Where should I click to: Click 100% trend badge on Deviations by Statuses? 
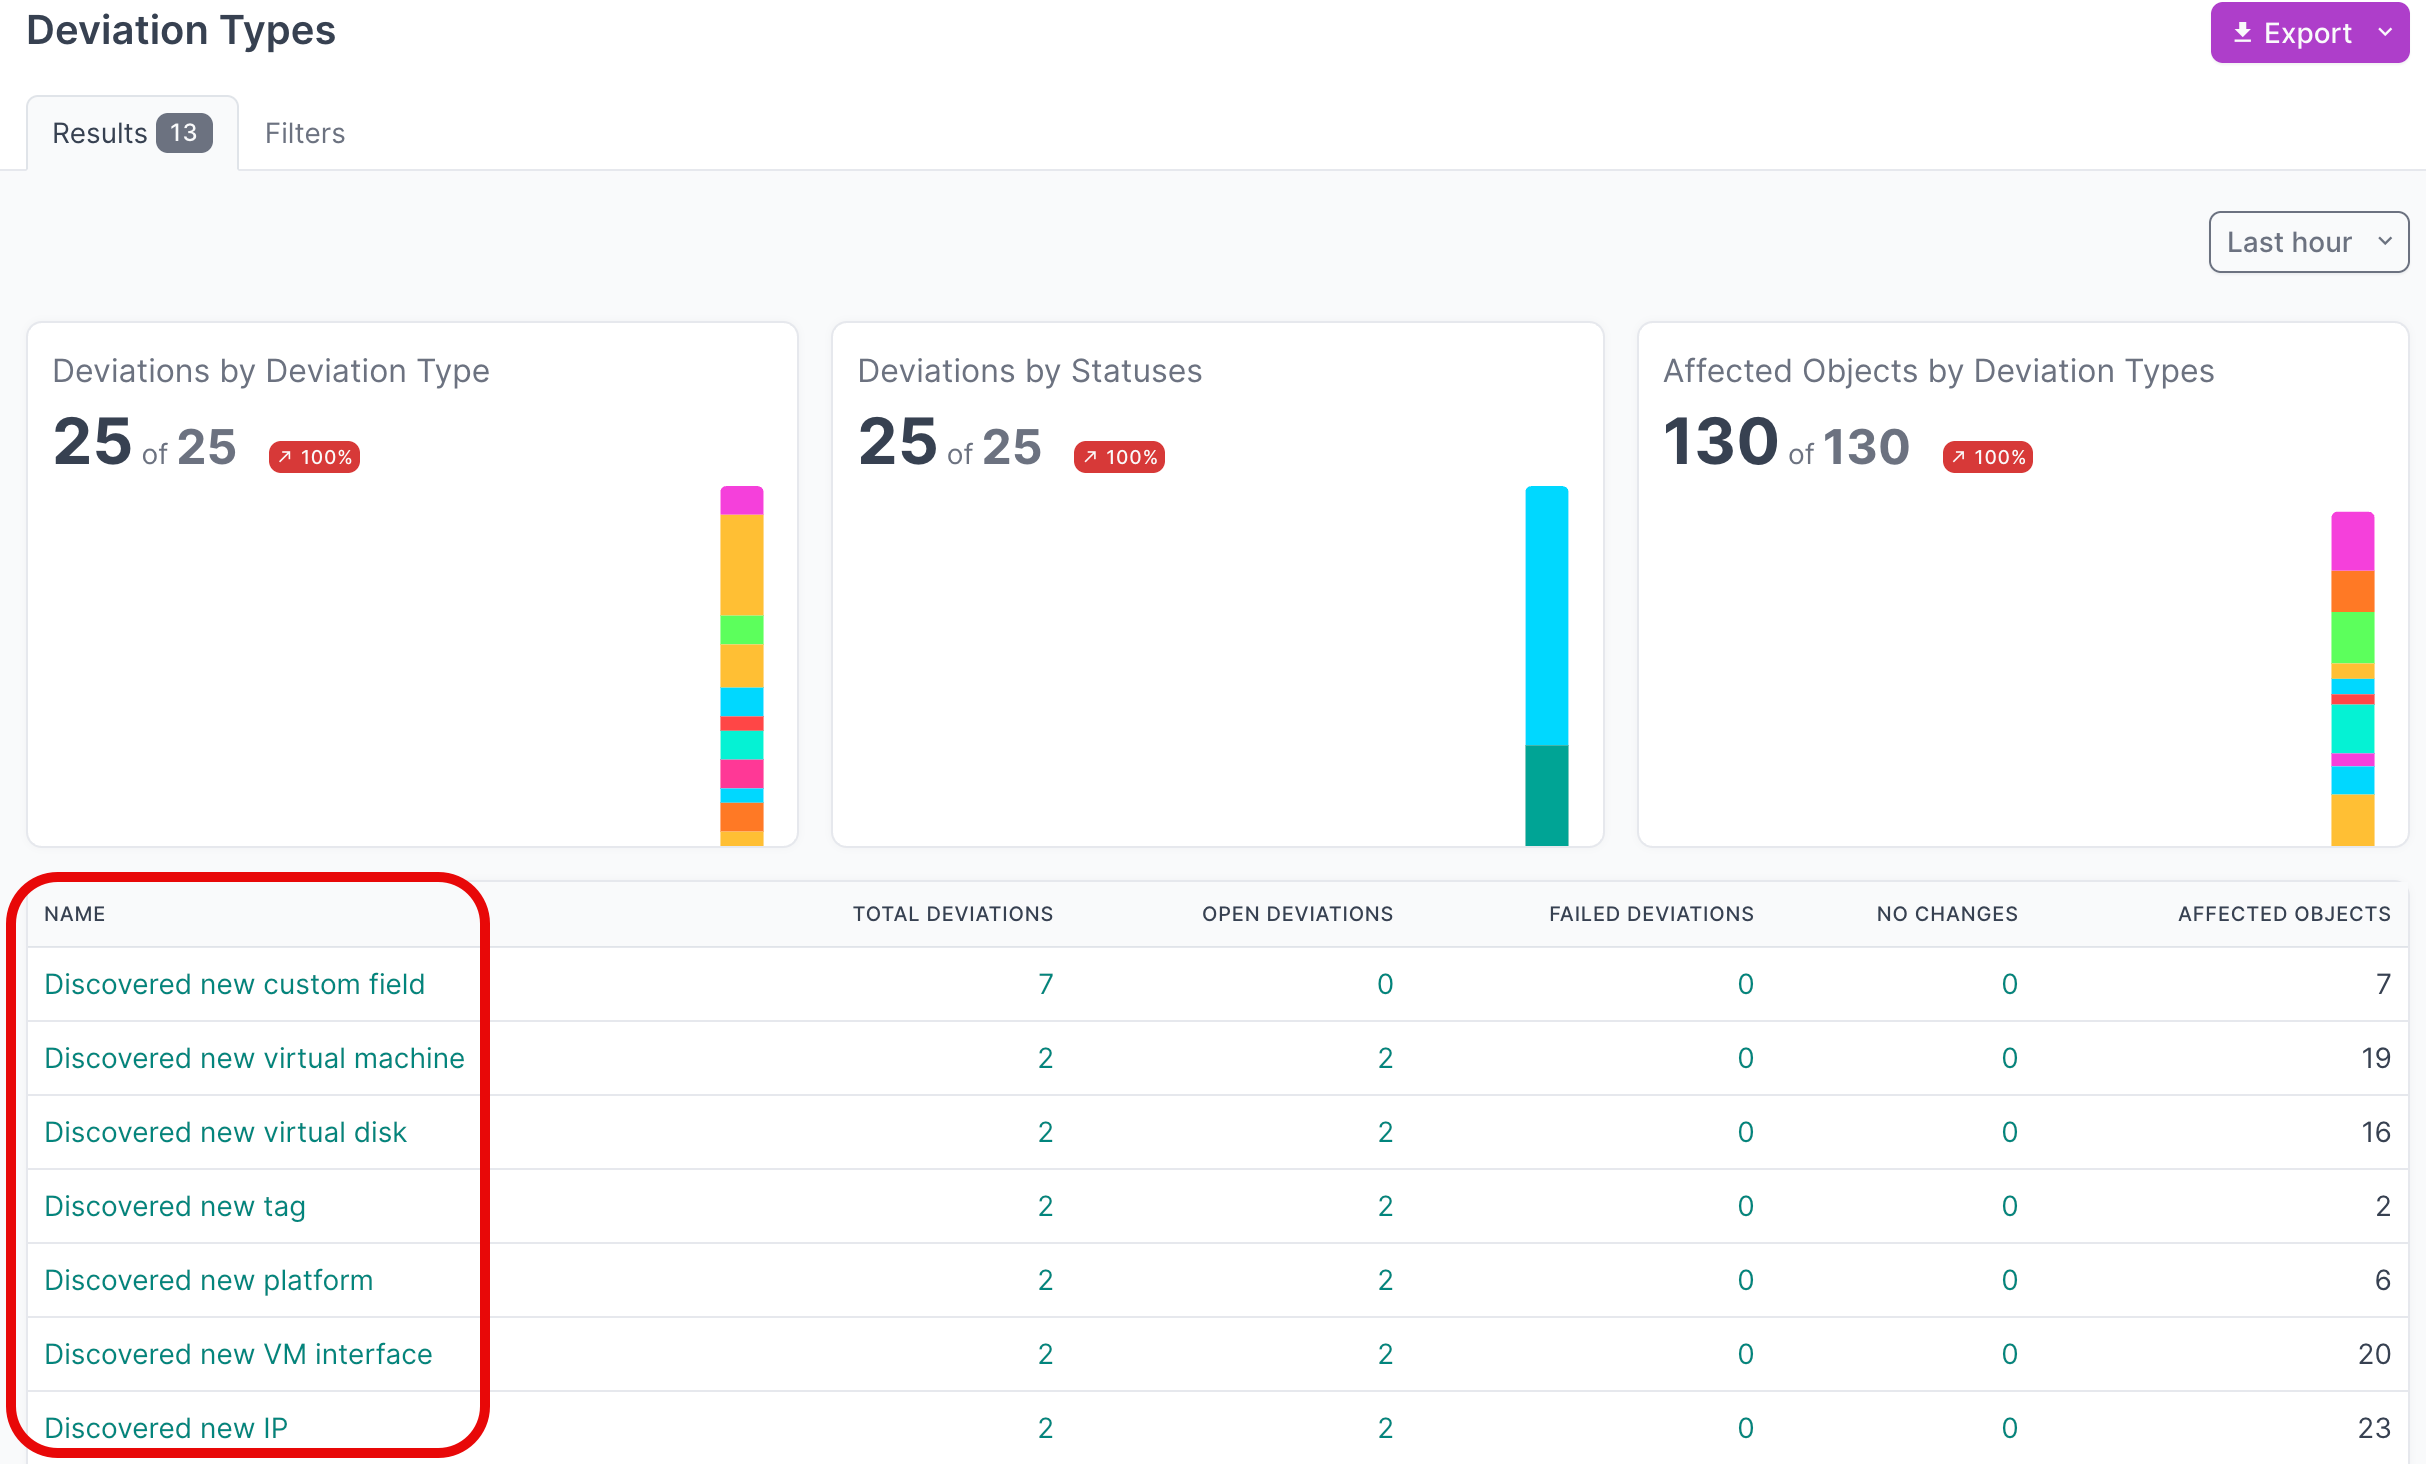(x=1119, y=457)
